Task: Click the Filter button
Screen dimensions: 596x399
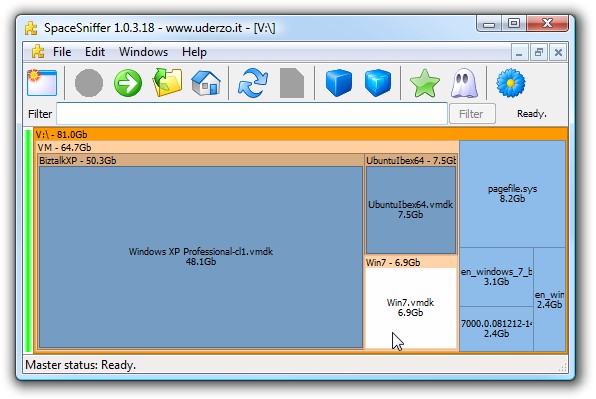Action: pyautogui.click(x=472, y=114)
